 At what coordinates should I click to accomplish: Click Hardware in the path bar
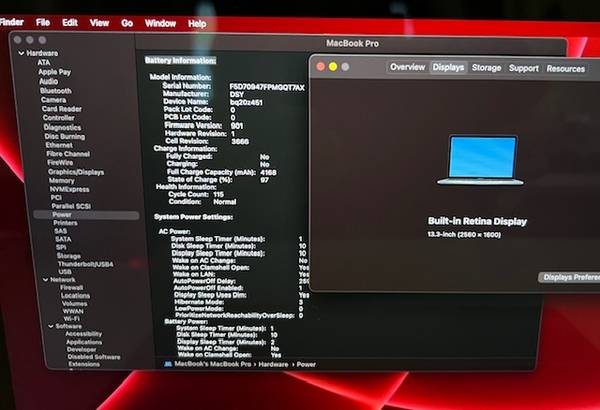[273, 364]
